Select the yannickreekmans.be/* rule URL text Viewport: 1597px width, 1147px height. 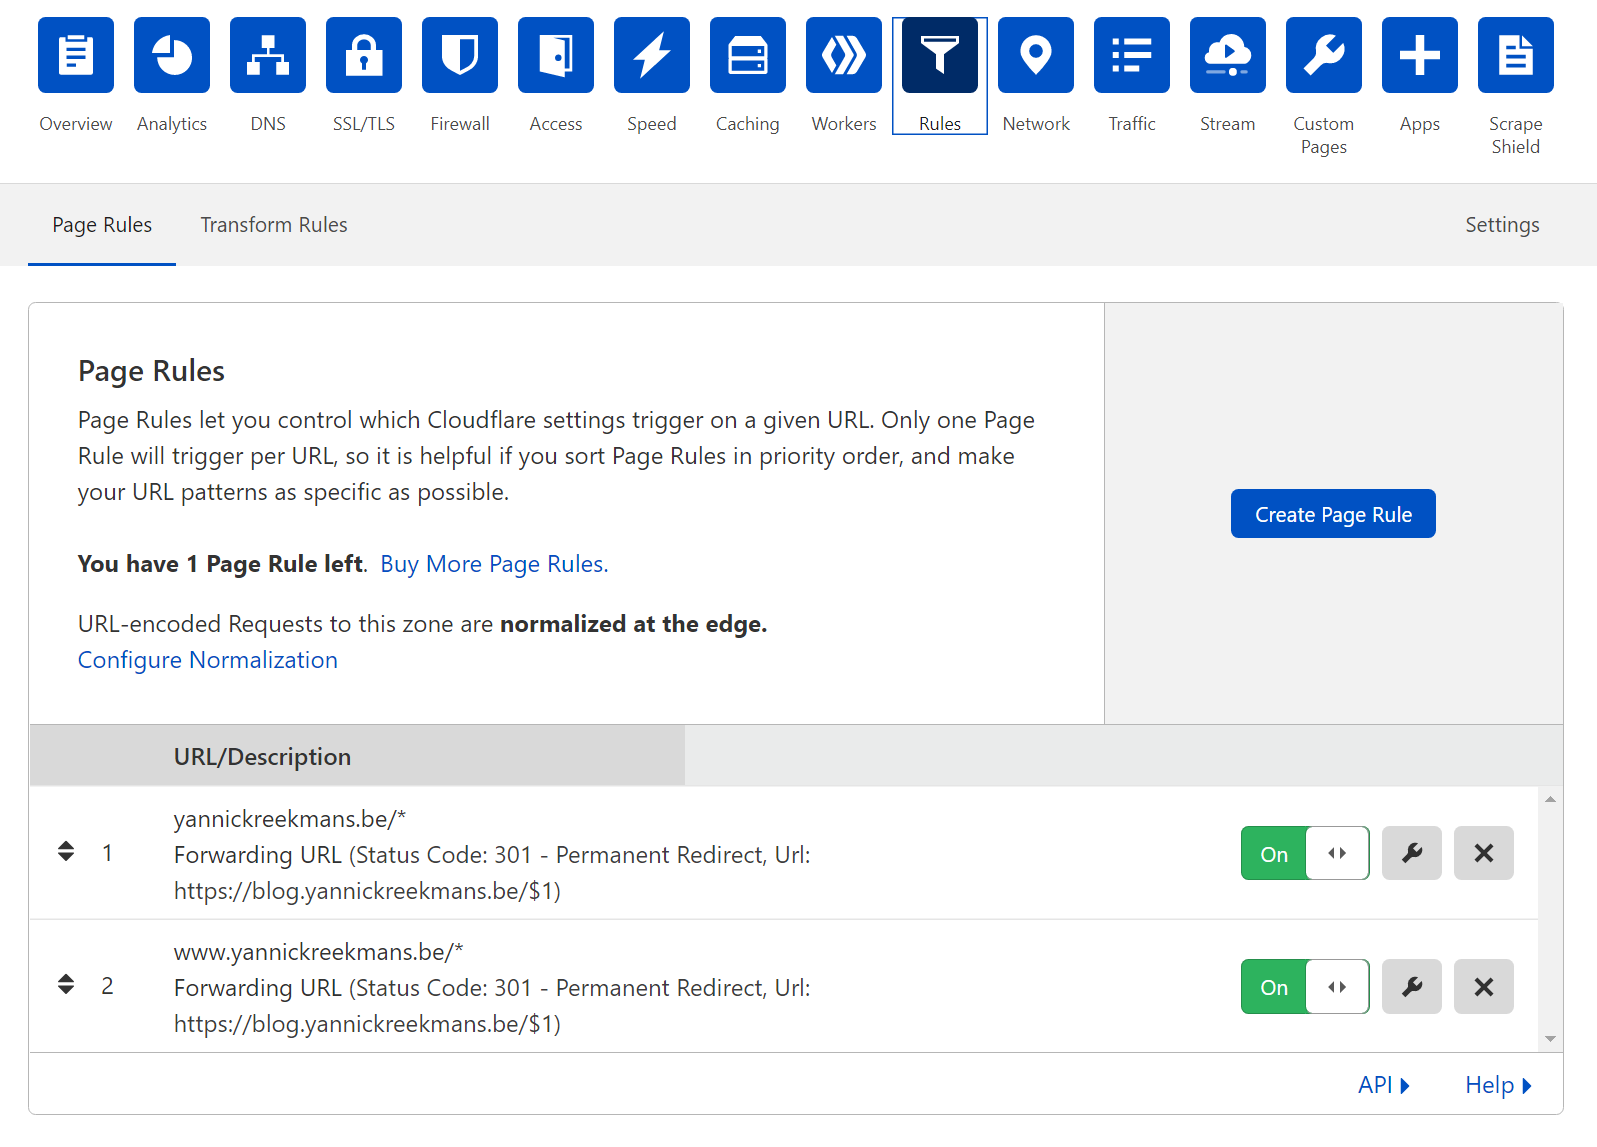point(290,819)
